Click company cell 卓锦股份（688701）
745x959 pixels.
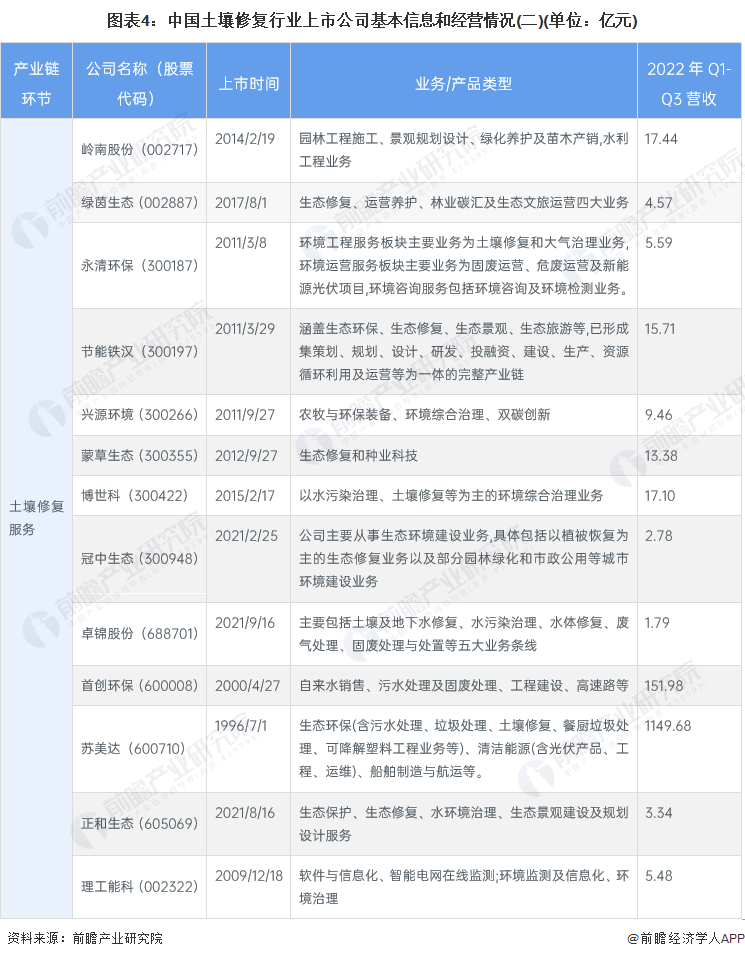pos(139,634)
